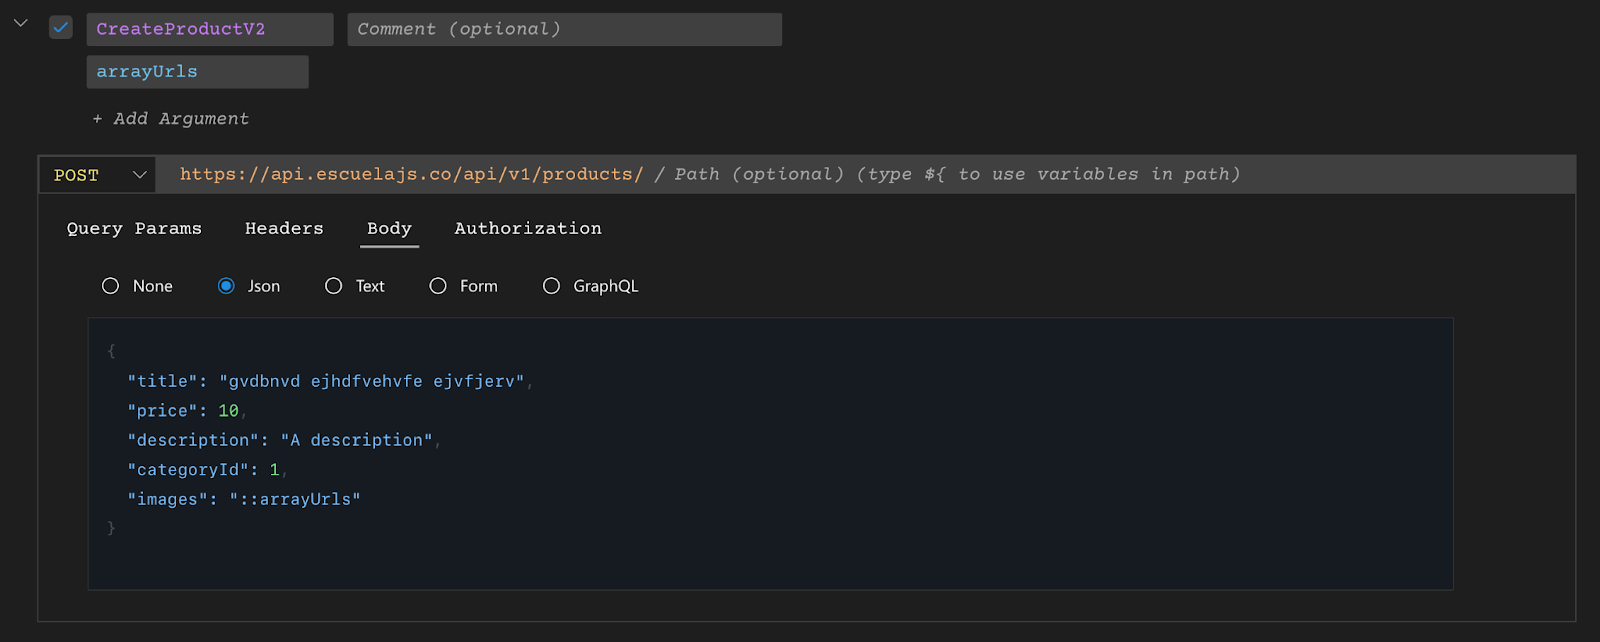Focus the Comment (optional) field
Screen dimensions: 1600x642
[x=564, y=30]
